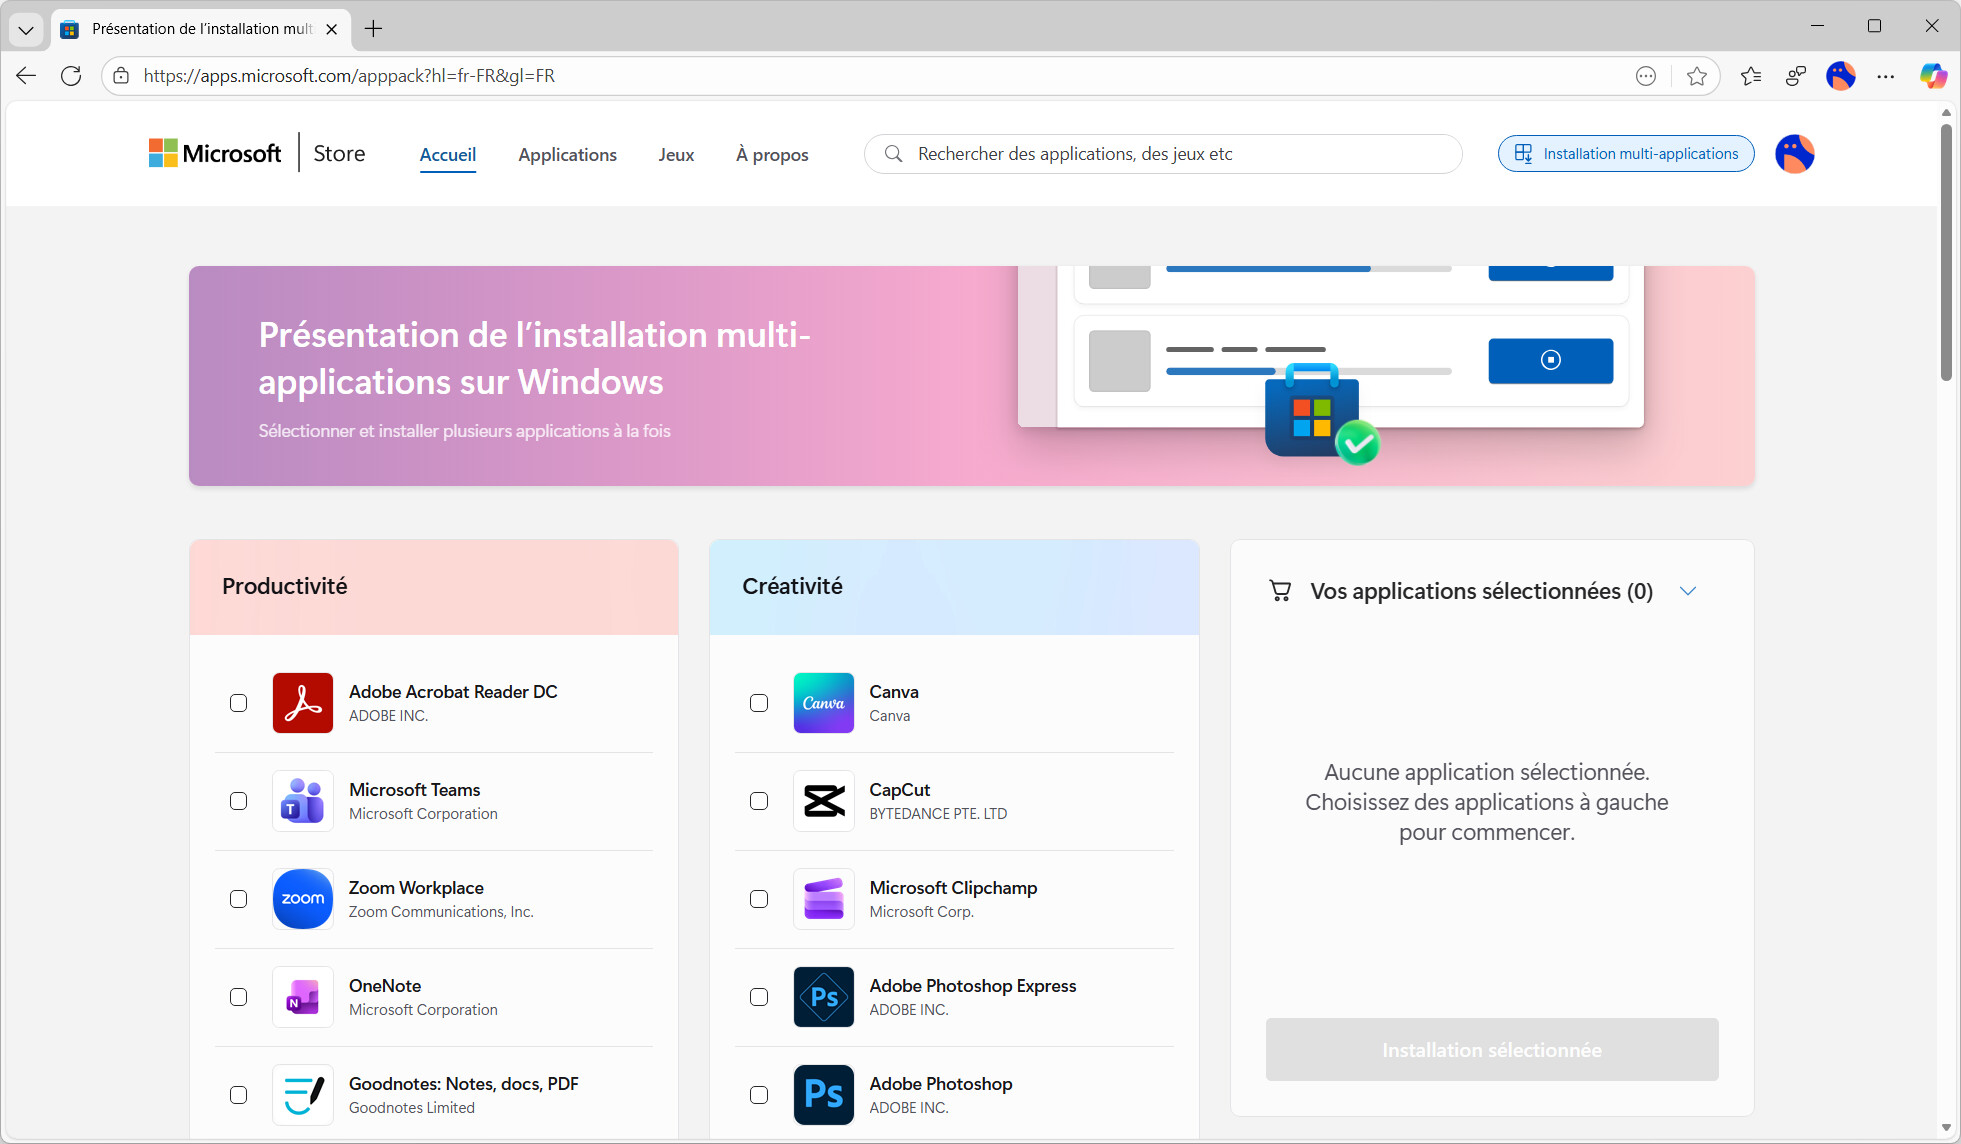Click the Adobe Acrobat Reader DC icon
Viewport: 1961px width, 1144px height.
(x=302, y=703)
